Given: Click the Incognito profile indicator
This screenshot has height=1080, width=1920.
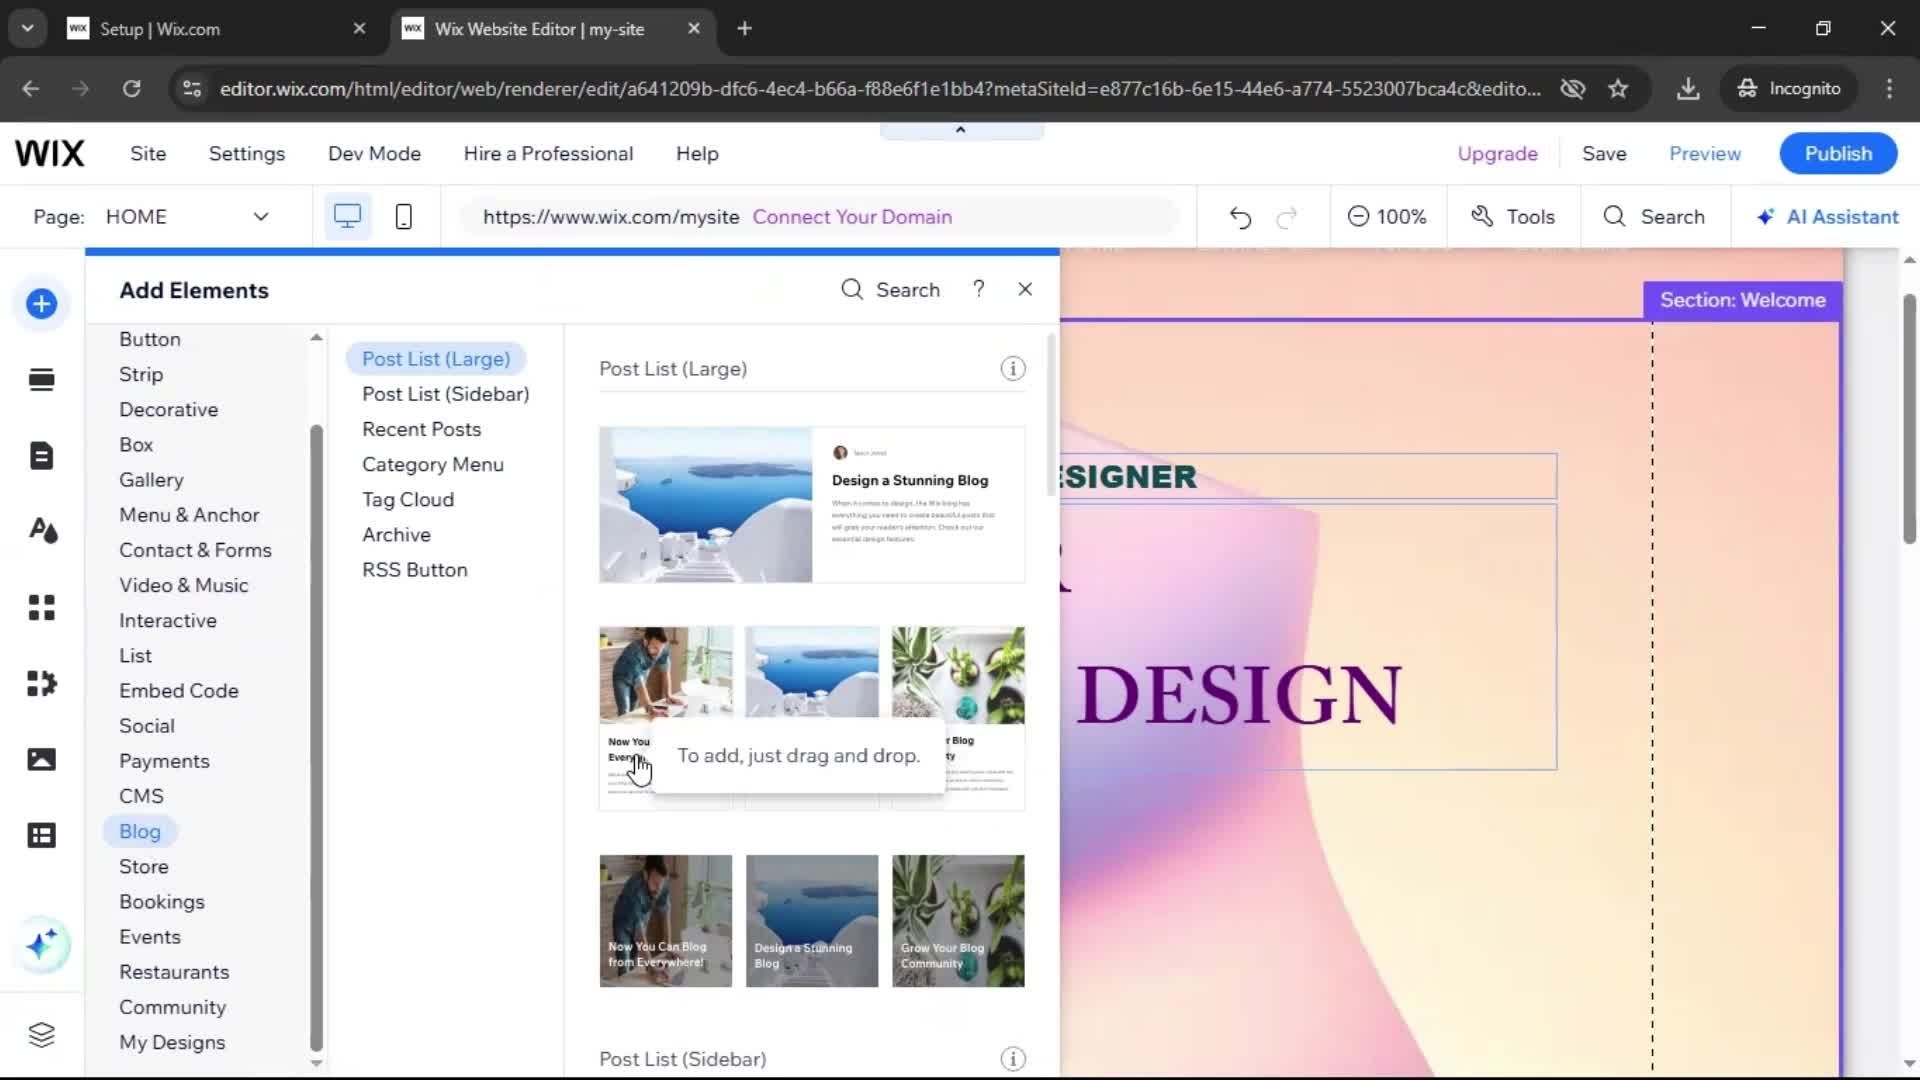Looking at the screenshot, I should click(x=1789, y=89).
